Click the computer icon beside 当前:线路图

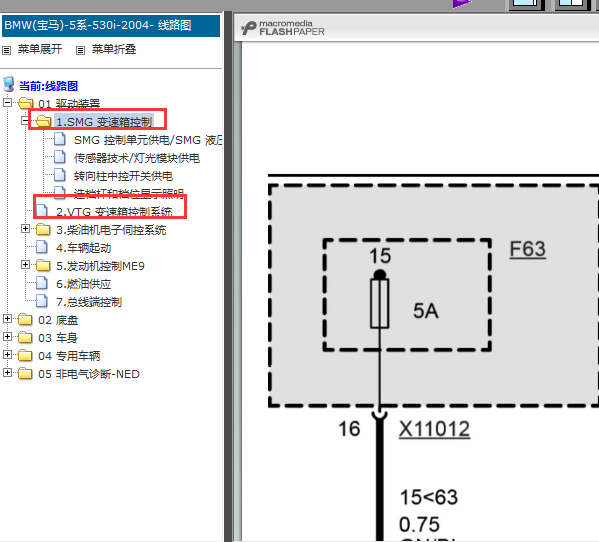coord(8,84)
